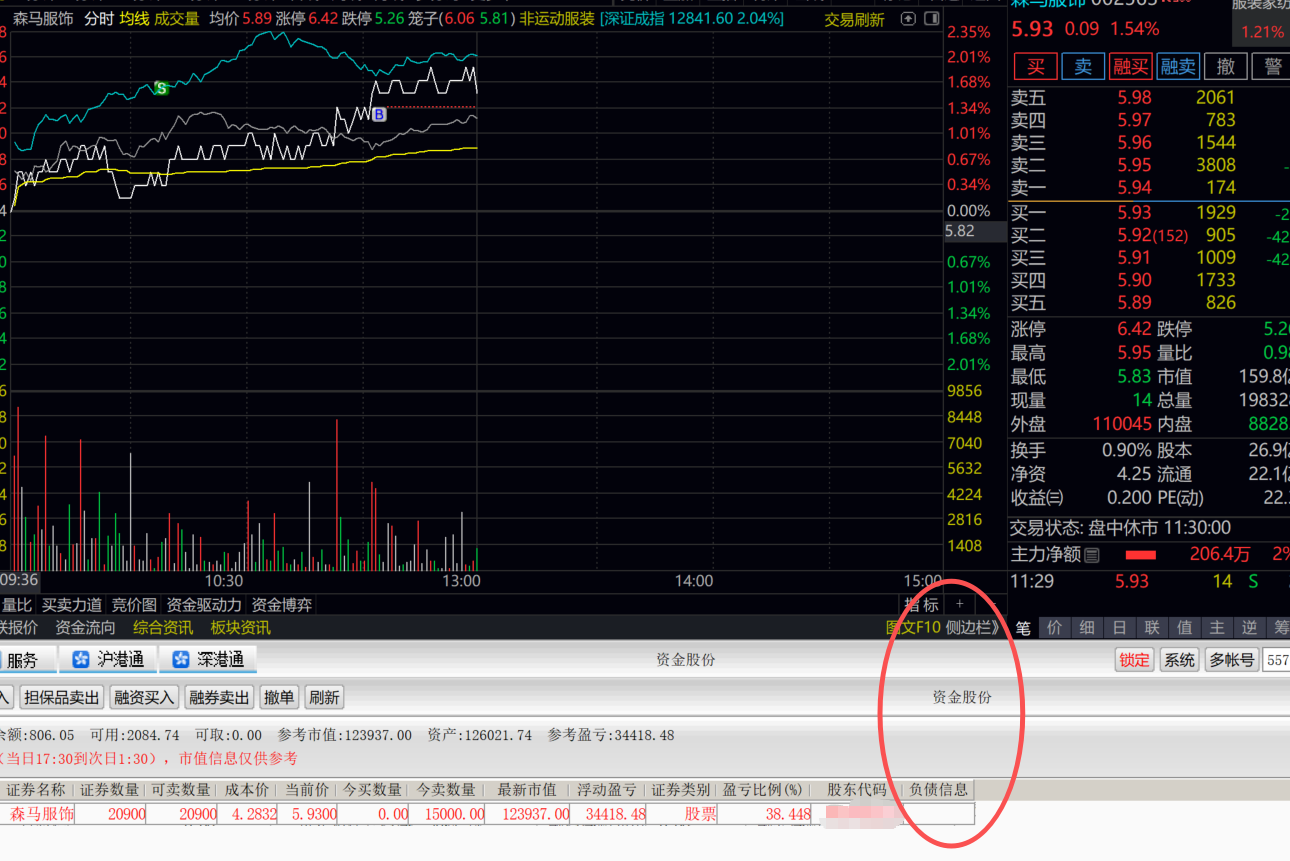Click the green S sell marker on chart
Screen dimensions: 1290x861
point(160,88)
